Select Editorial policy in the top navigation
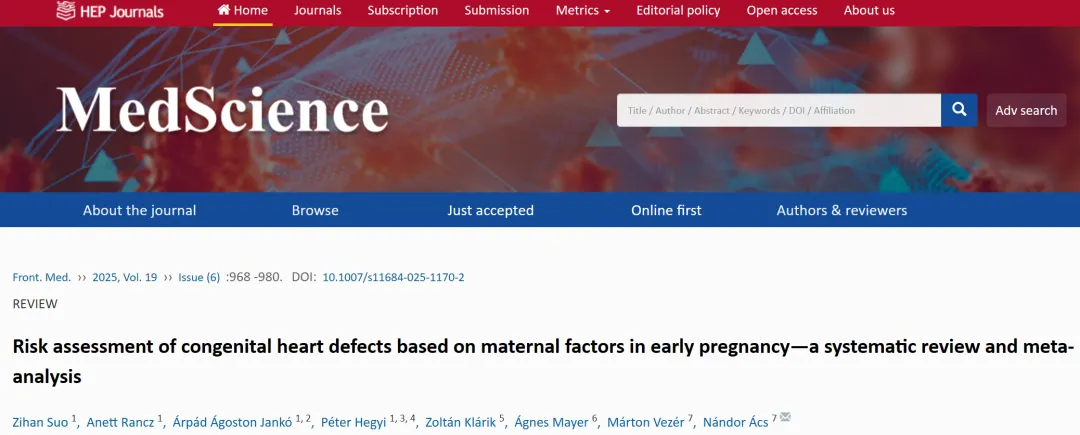This screenshot has width=1080, height=435. pyautogui.click(x=678, y=10)
